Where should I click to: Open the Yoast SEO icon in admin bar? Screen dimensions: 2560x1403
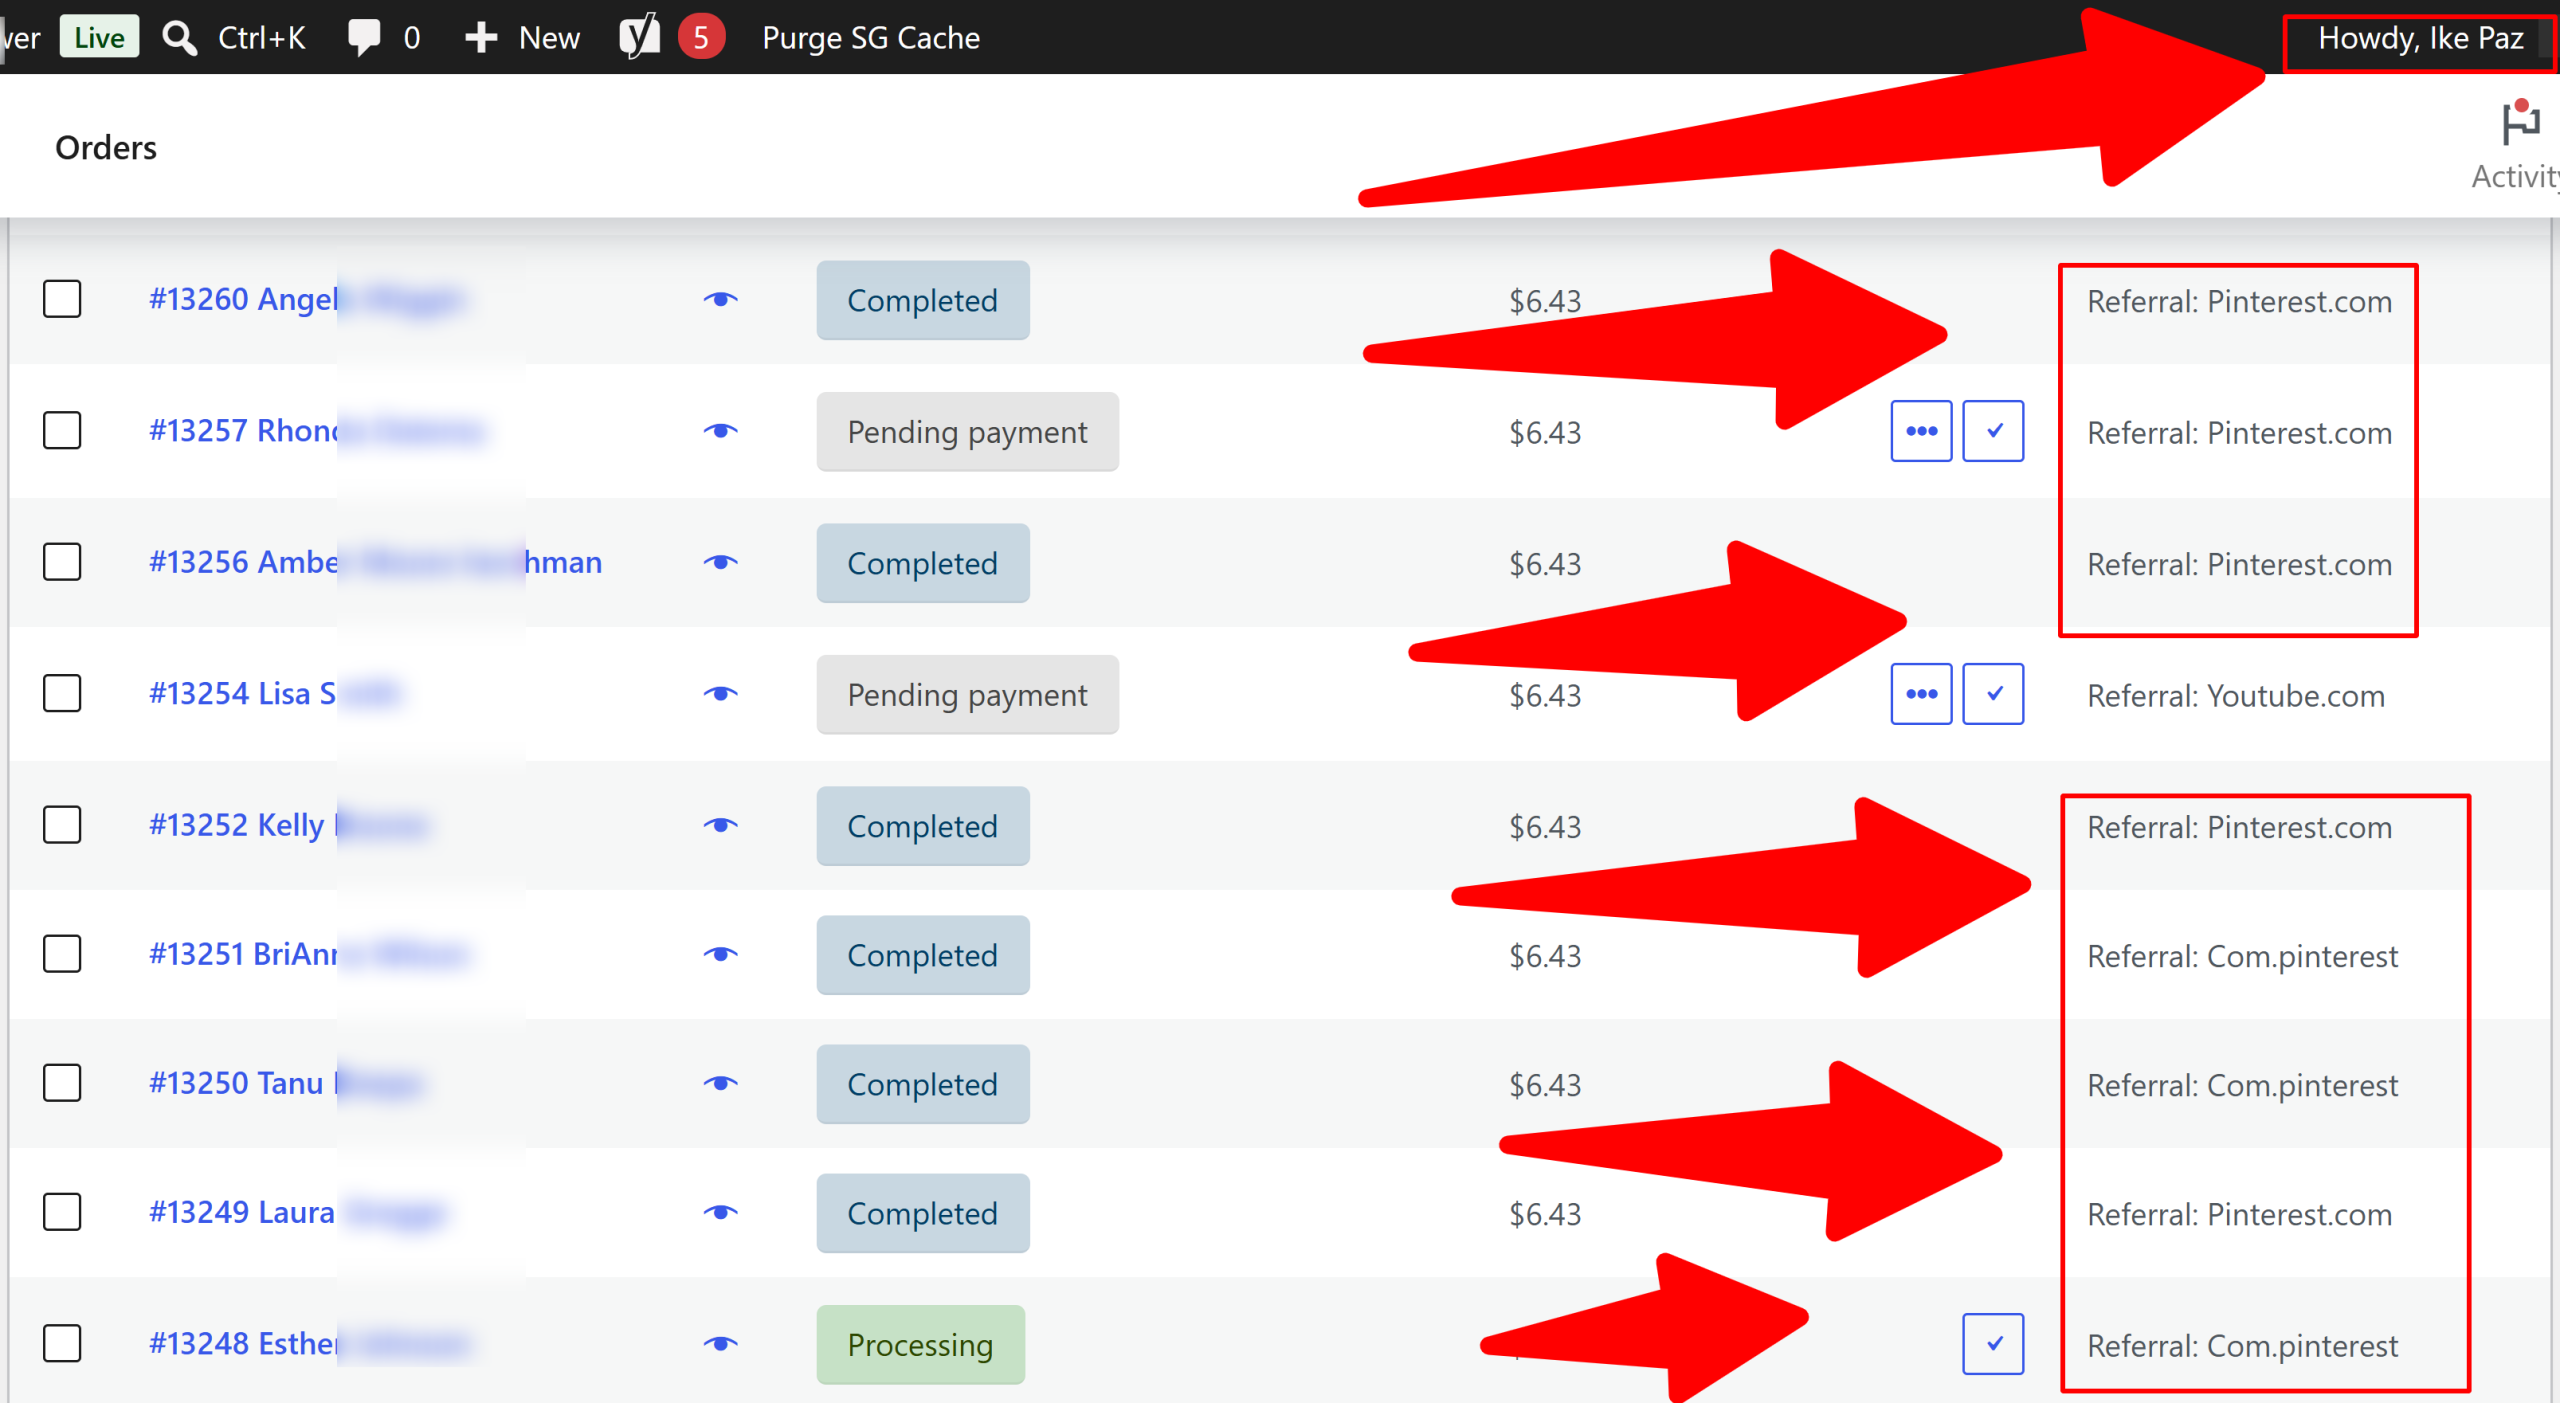click(x=640, y=37)
